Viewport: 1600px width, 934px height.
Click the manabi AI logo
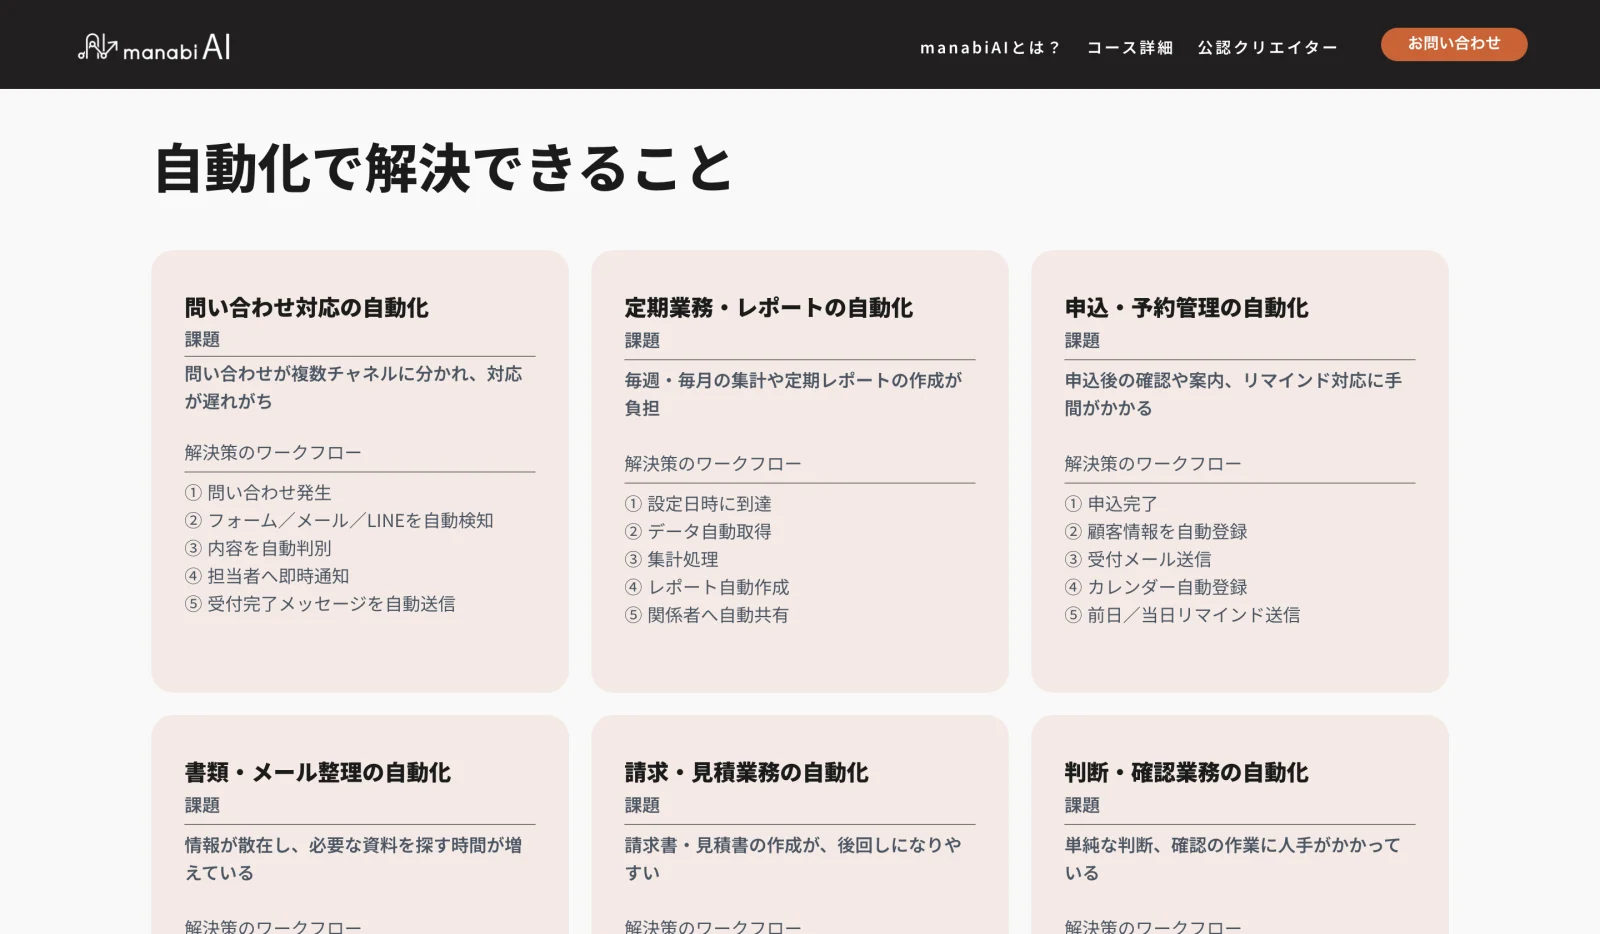154,47
